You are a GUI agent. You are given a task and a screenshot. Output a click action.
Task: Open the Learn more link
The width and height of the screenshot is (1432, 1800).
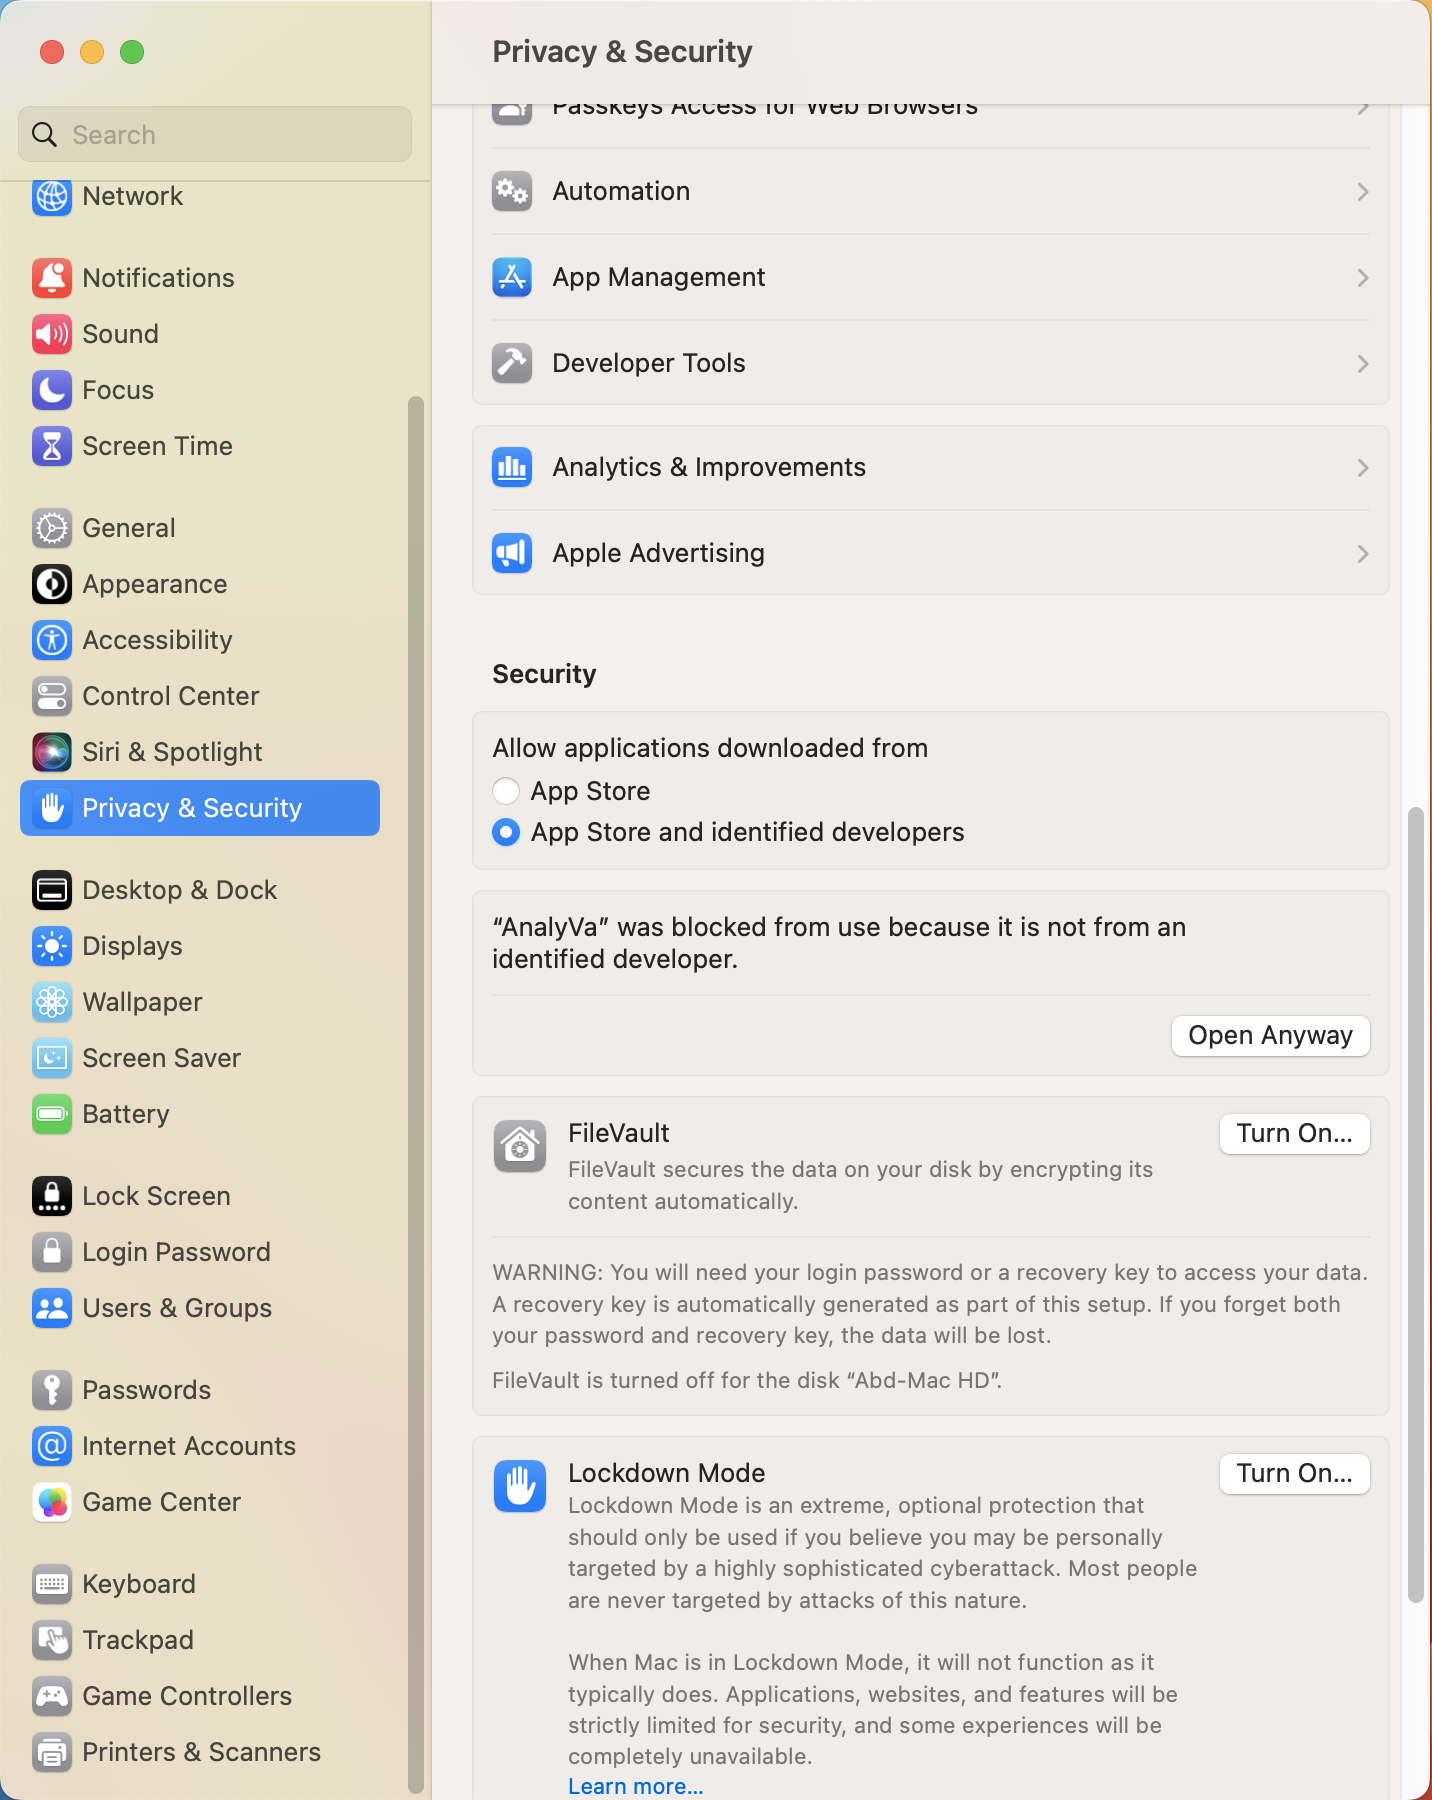[636, 1786]
